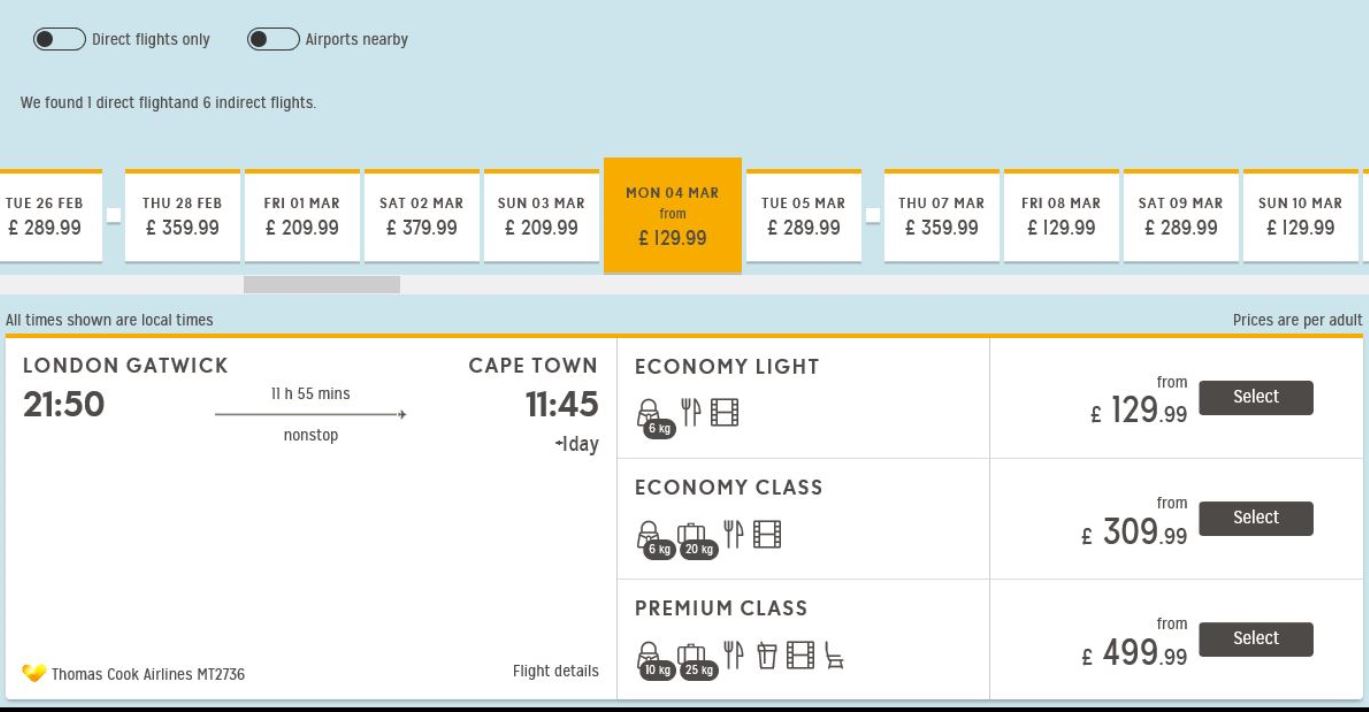The height and width of the screenshot is (712, 1369).
Task: Enable the Airports nearby switch
Action: pos(273,39)
